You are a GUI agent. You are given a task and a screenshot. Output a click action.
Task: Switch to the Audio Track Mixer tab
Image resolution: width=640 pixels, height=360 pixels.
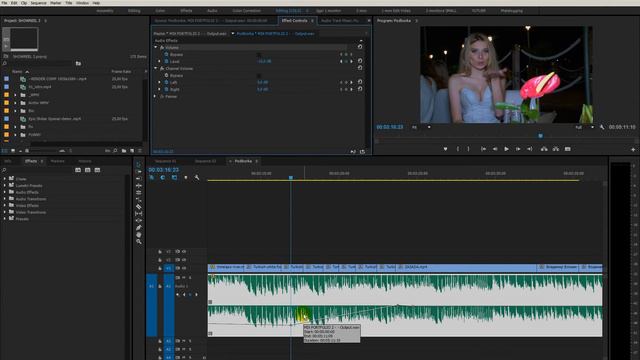pyautogui.click(x=340, y=20)
